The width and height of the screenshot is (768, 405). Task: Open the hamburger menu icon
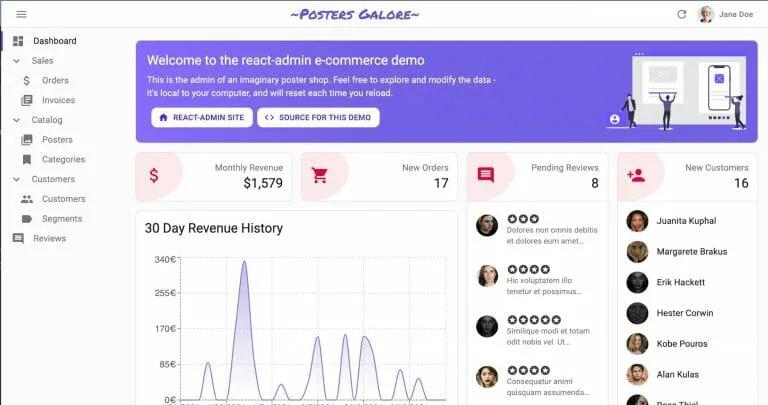pos(21,14)
